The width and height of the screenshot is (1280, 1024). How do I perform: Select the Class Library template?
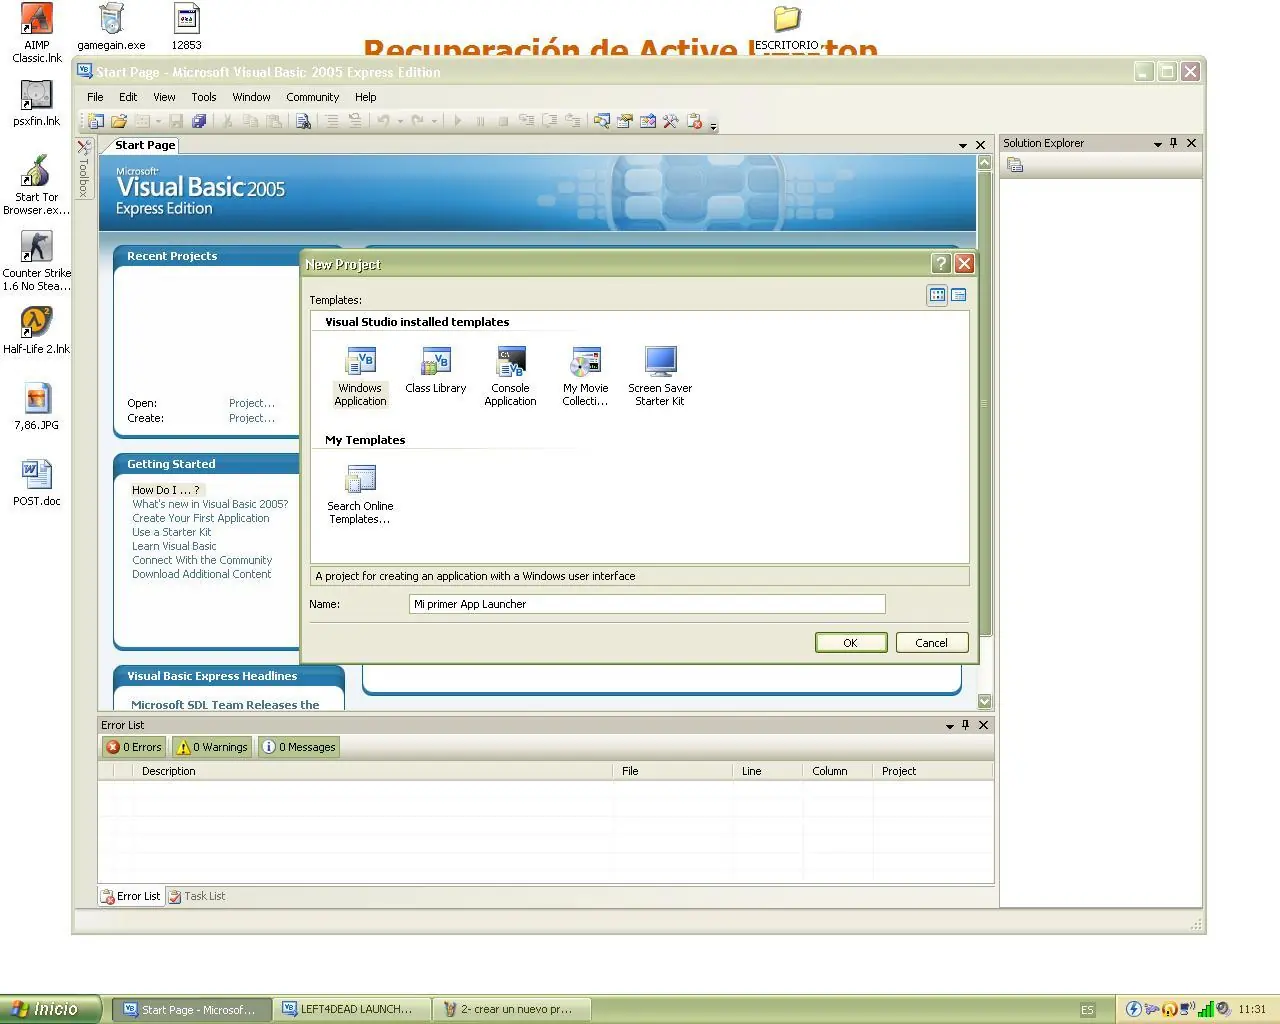(436, 370)
